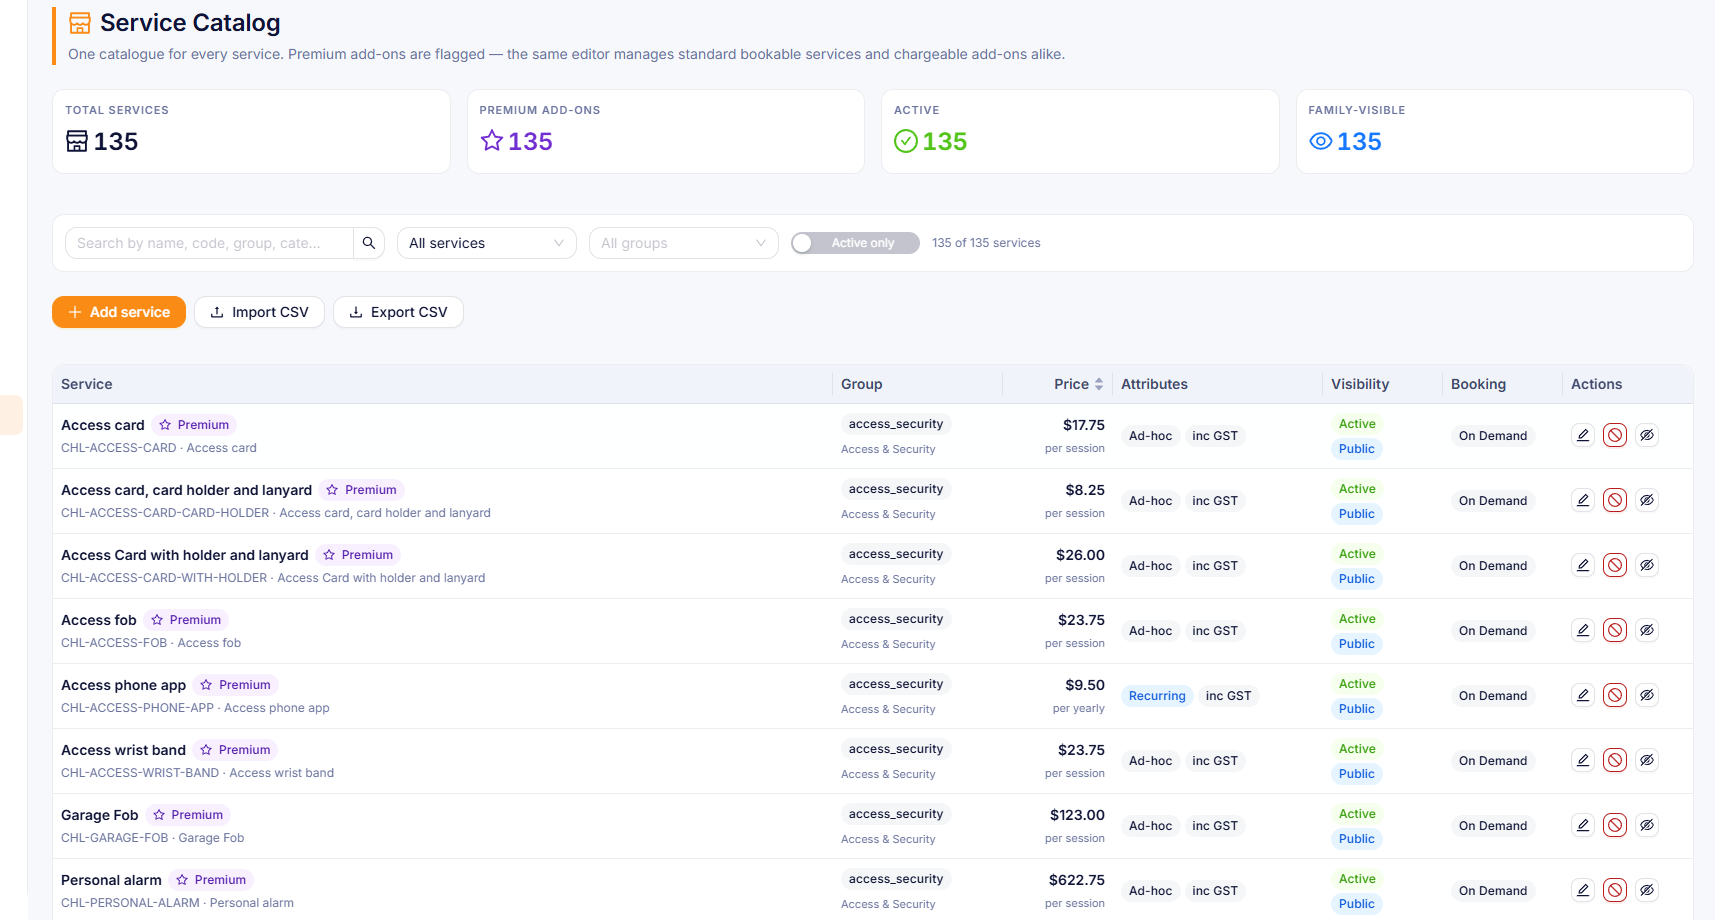Edit the Access card service
Image resolution: width=1715 pixels, height=920 pixels.
click(x=1583, y=435)
